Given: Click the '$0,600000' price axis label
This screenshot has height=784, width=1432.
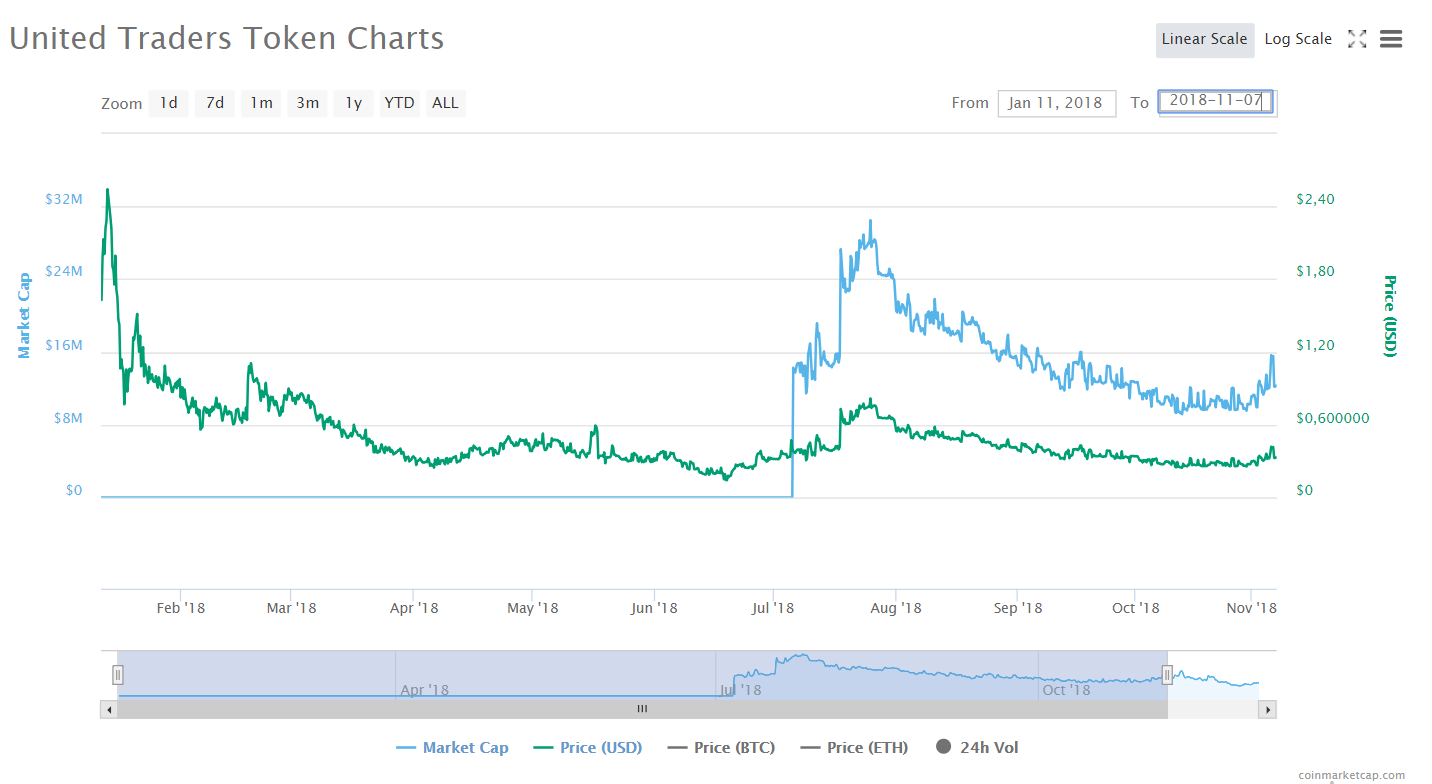Looking at the screenshot, I should click(1333, 418).
